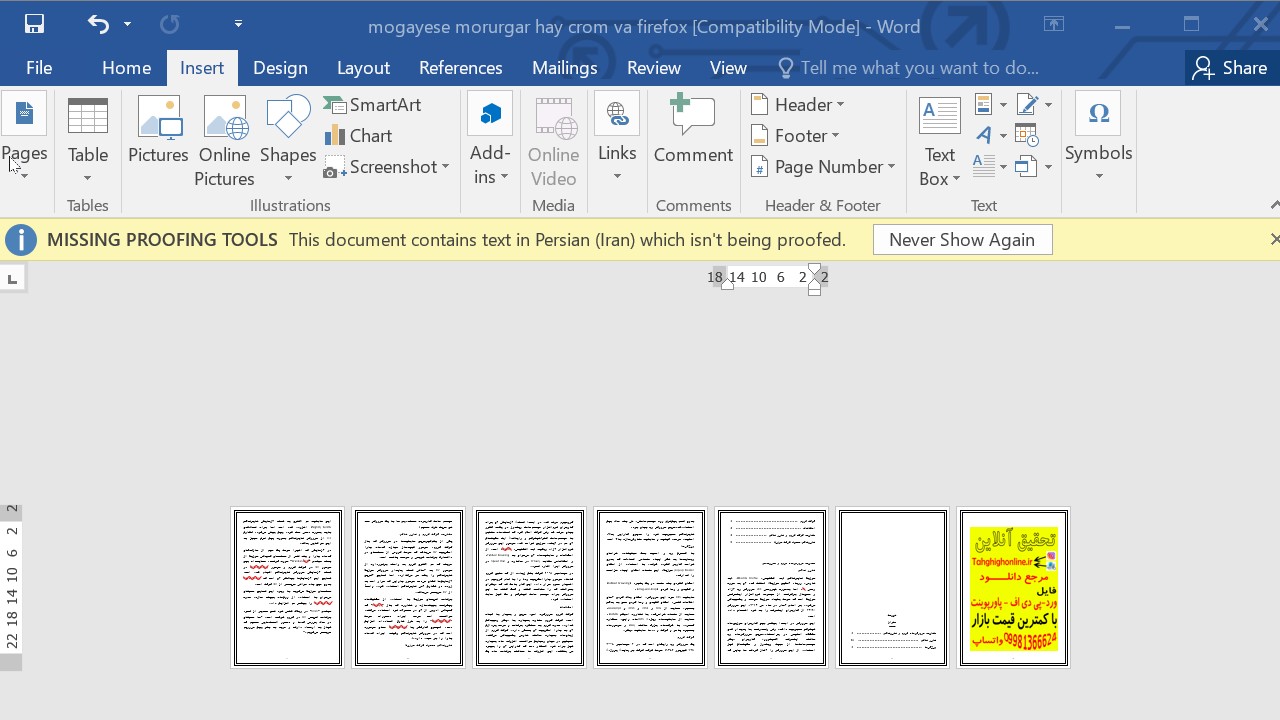
Task: Click the Online Video button
Action: 553,141
